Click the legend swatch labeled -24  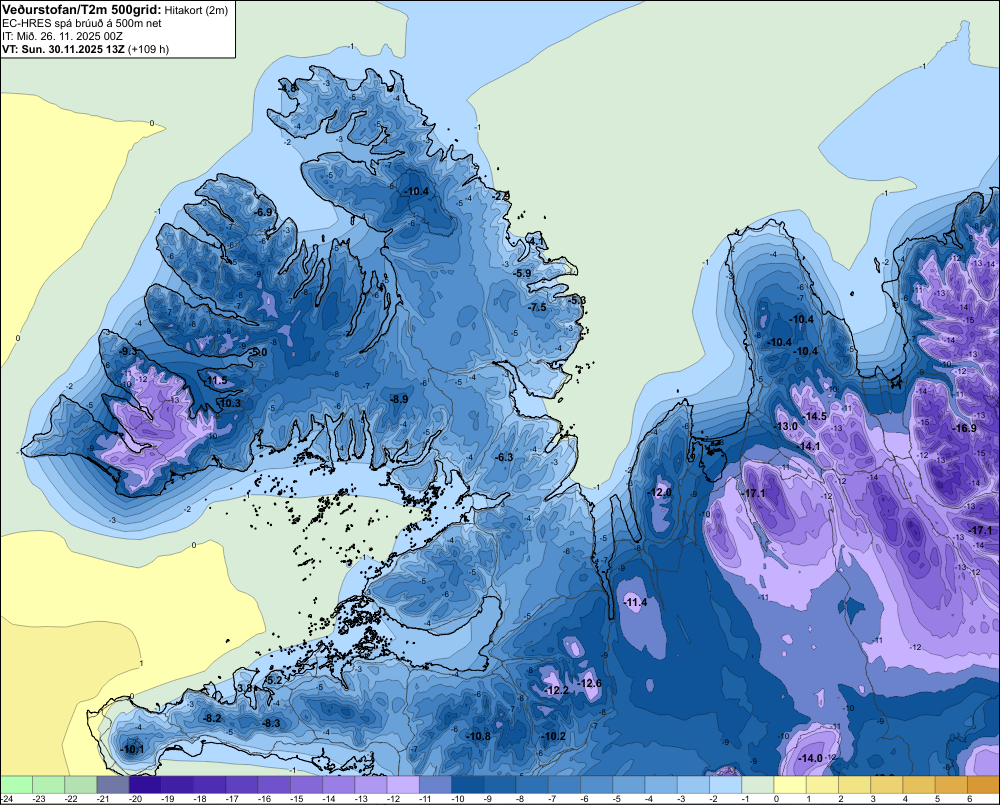pyautogui.click(x=16, y=784)
